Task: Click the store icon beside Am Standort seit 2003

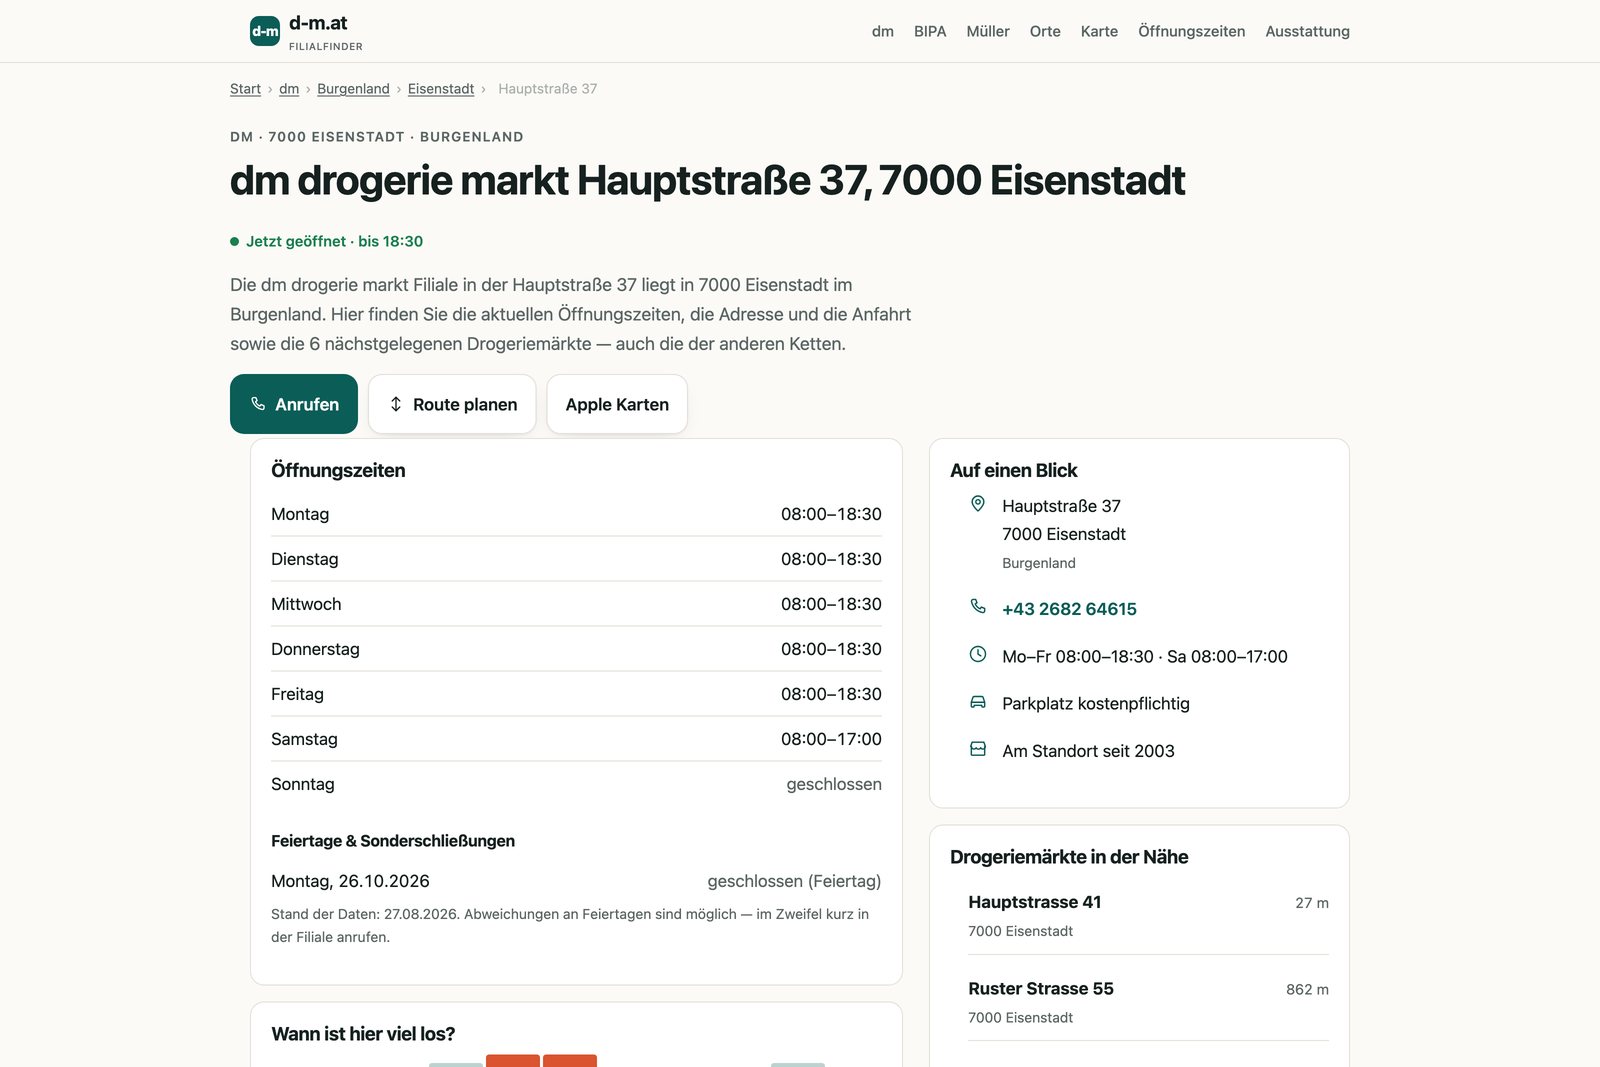Action: pyautogui.click(x=978, y=749)
